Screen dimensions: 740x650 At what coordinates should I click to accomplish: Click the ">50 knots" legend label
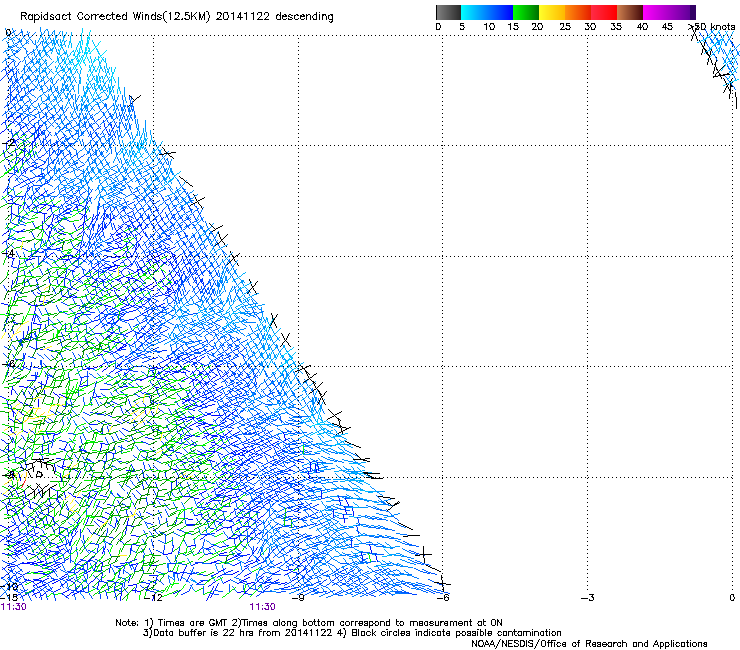coord(712,27)
